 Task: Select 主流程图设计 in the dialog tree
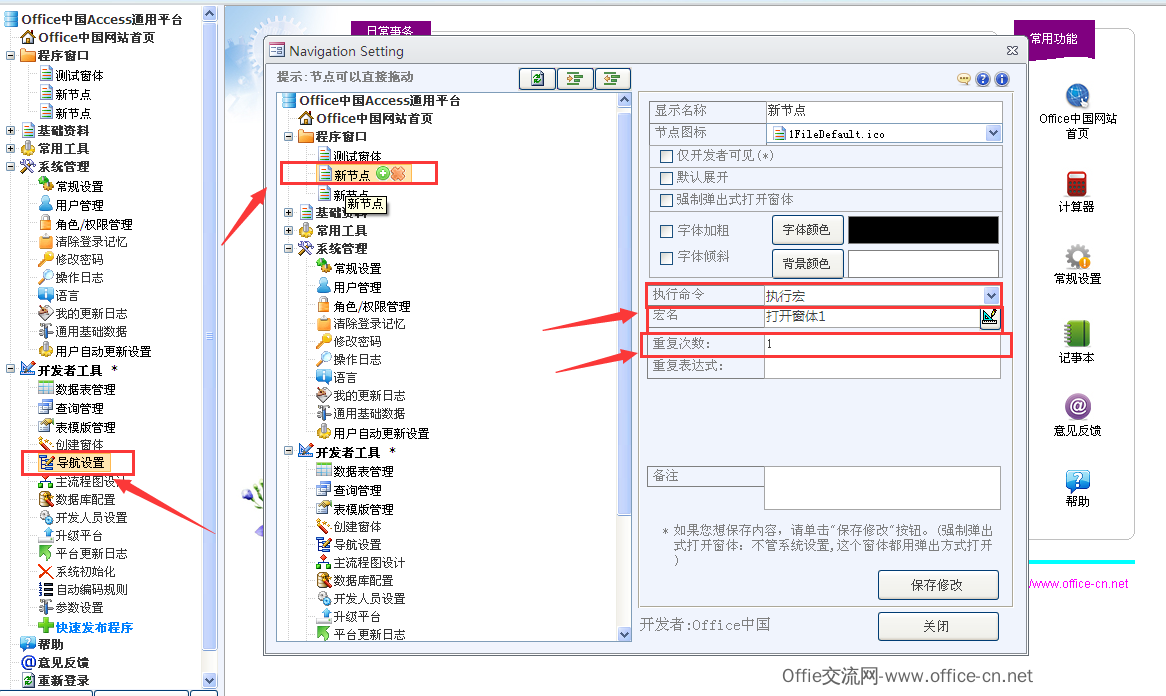[369, 563]
